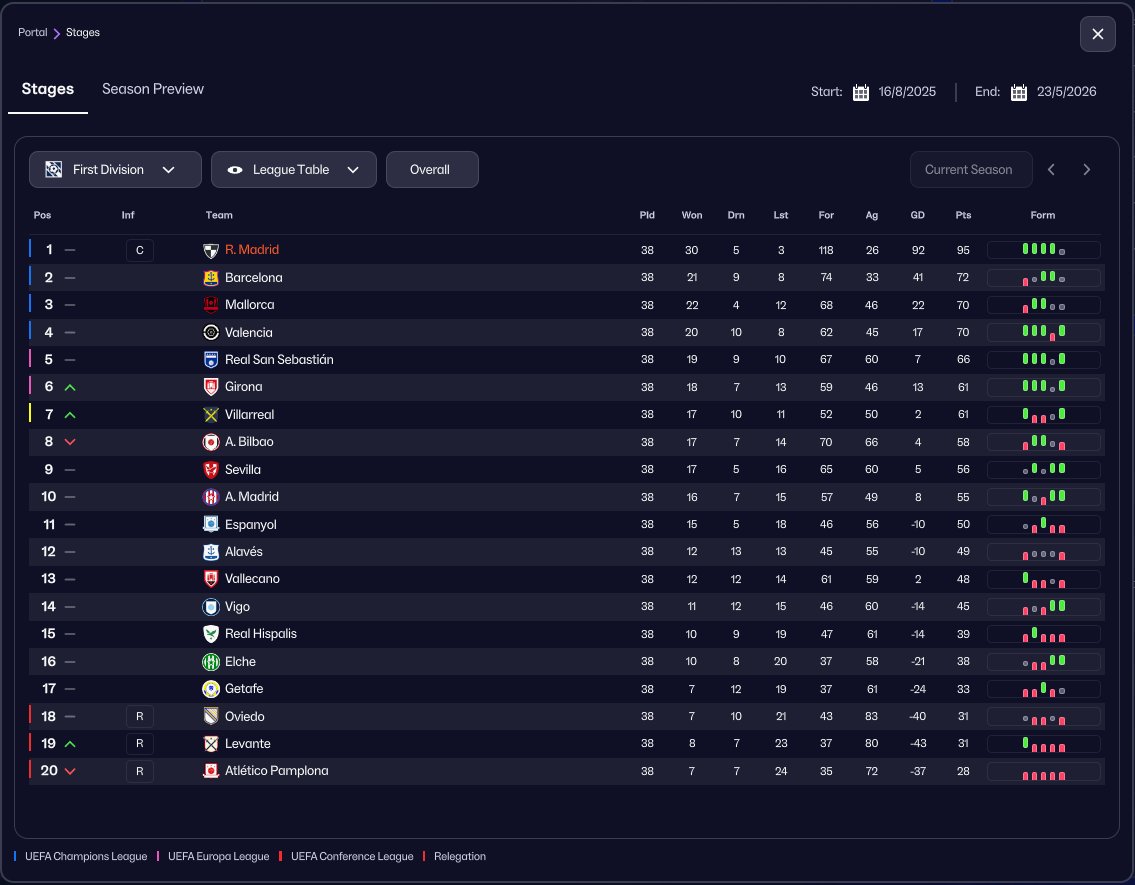Viewport: 1135px width, 885px height.
Task: Go to the next season arrow
Action: click(x=1087, y=169)
